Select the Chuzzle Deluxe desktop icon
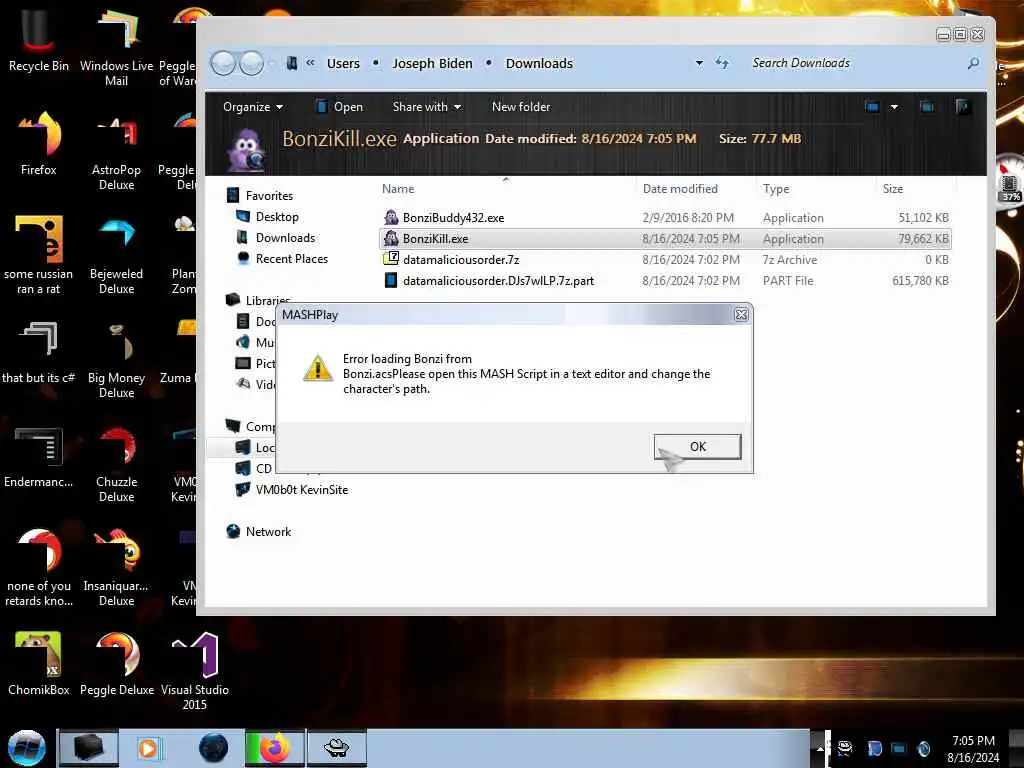1024x768 pixels. coord(116,464)
